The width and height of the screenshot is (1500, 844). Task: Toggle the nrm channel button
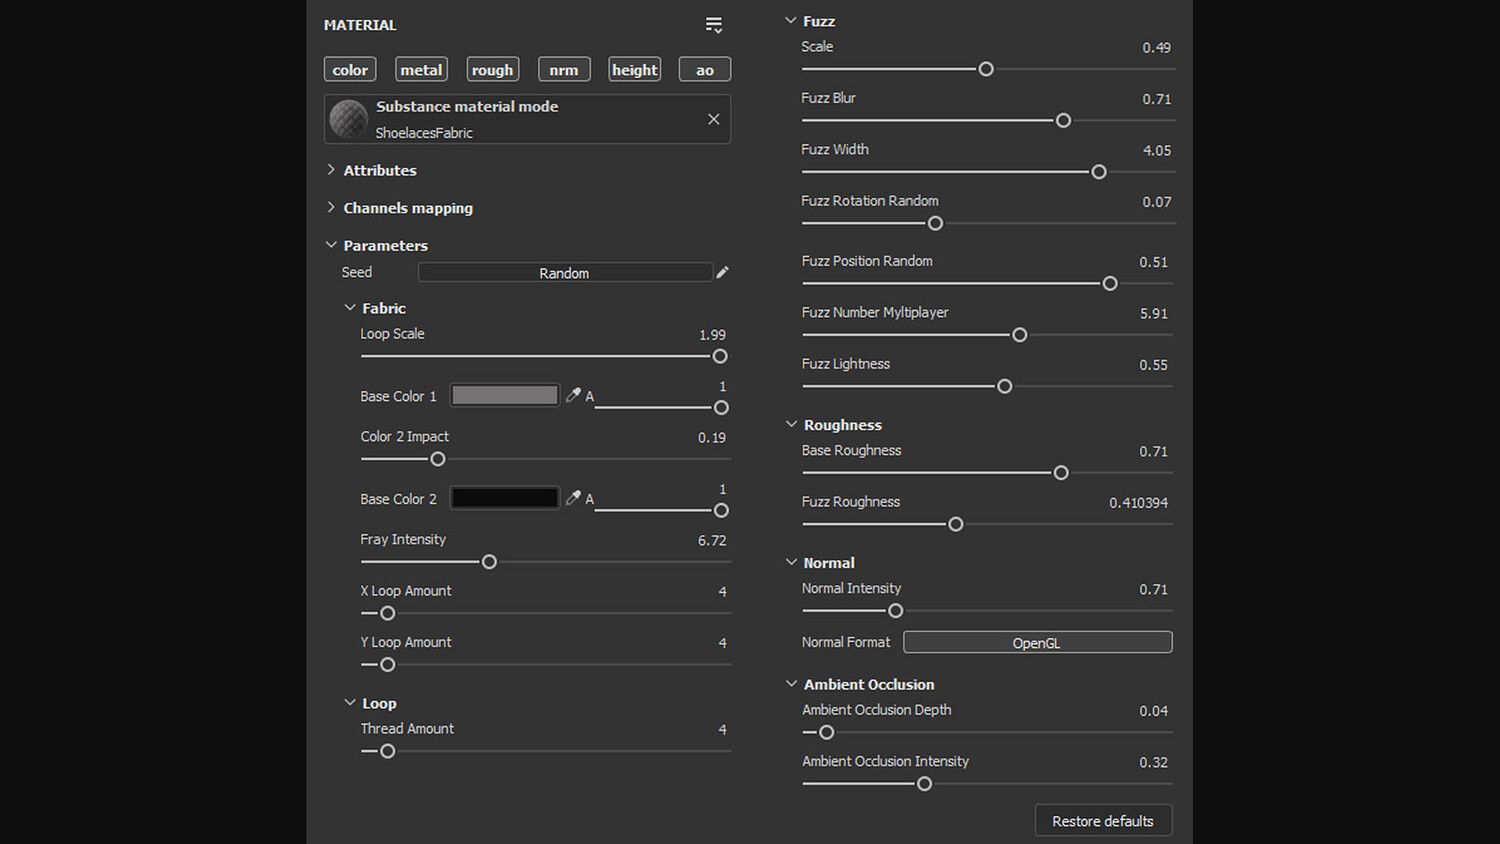tap(564, 70)
